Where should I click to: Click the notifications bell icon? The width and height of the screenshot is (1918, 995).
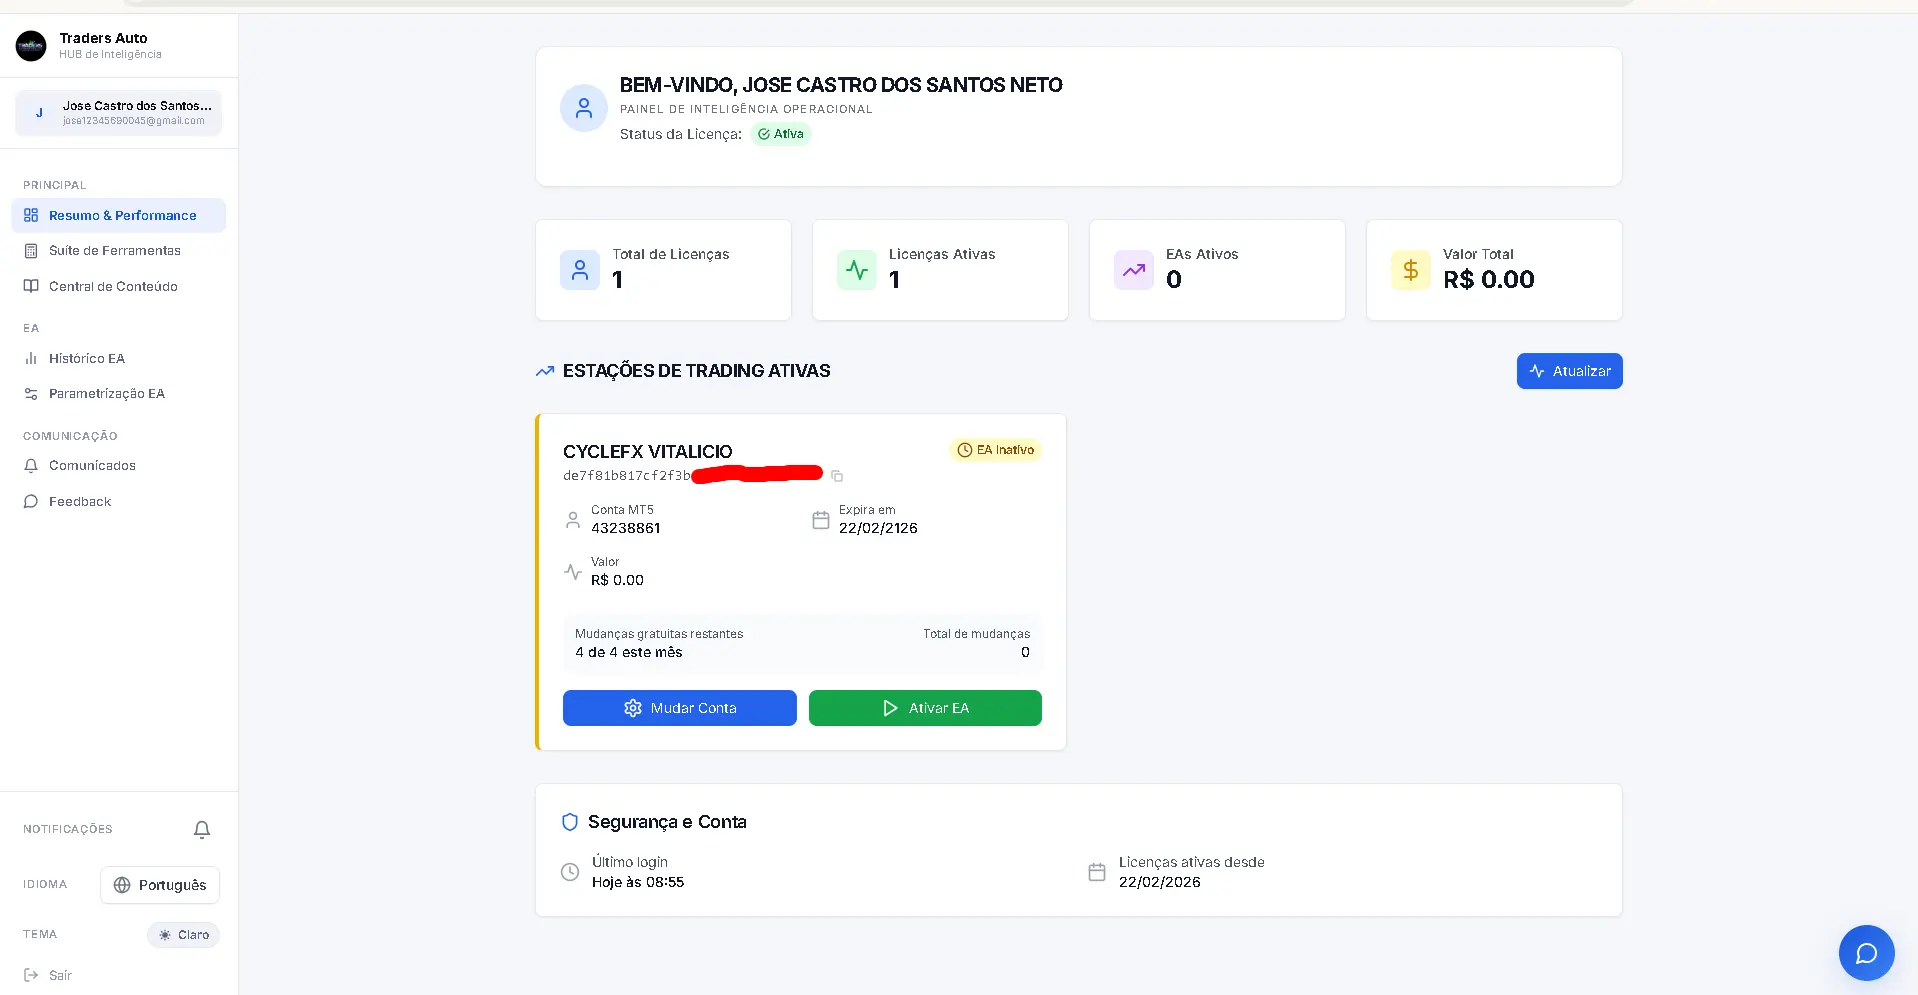(202, 830)
